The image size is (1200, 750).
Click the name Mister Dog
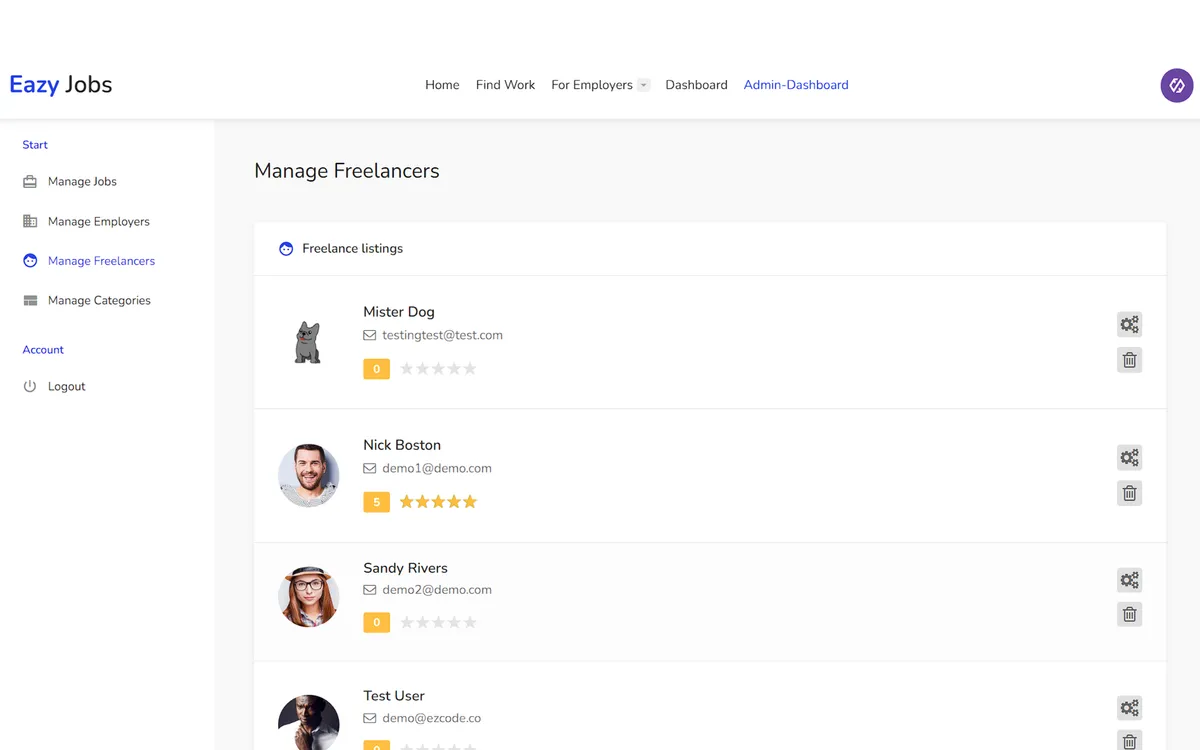399,312
